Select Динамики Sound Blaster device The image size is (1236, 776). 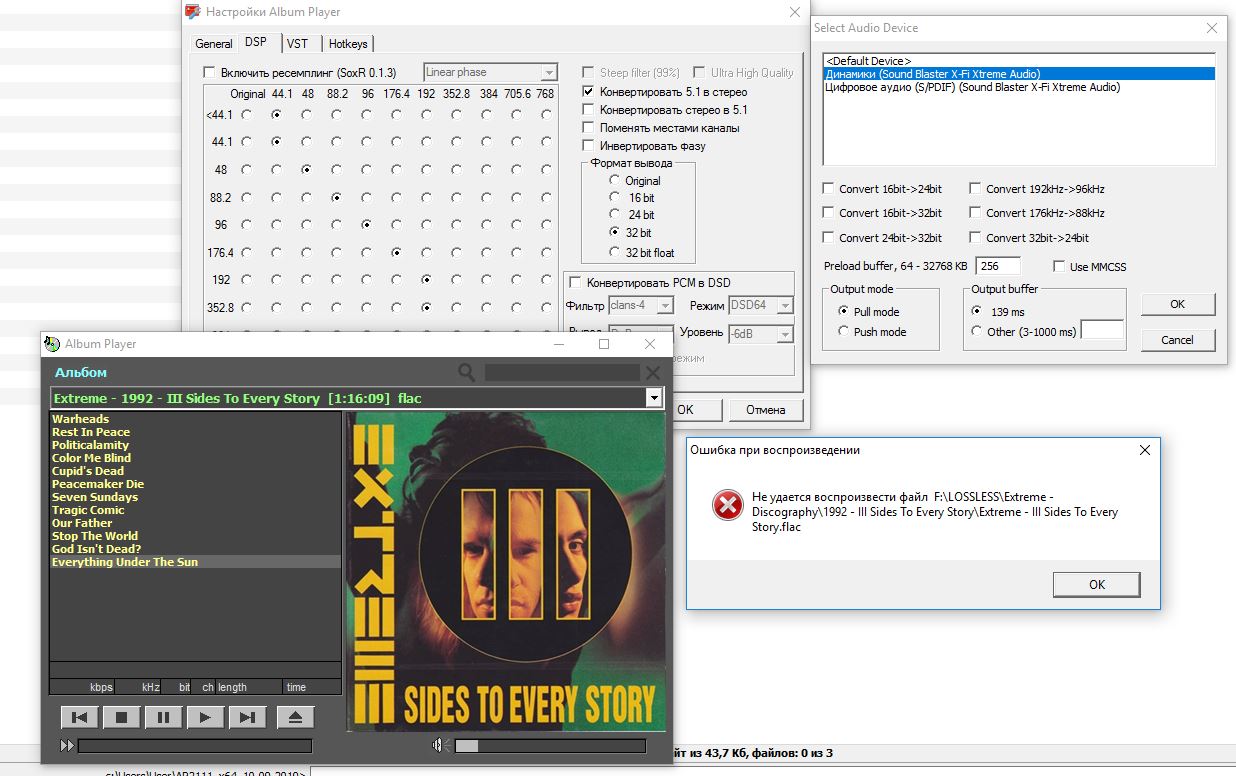coord(1018,74)
